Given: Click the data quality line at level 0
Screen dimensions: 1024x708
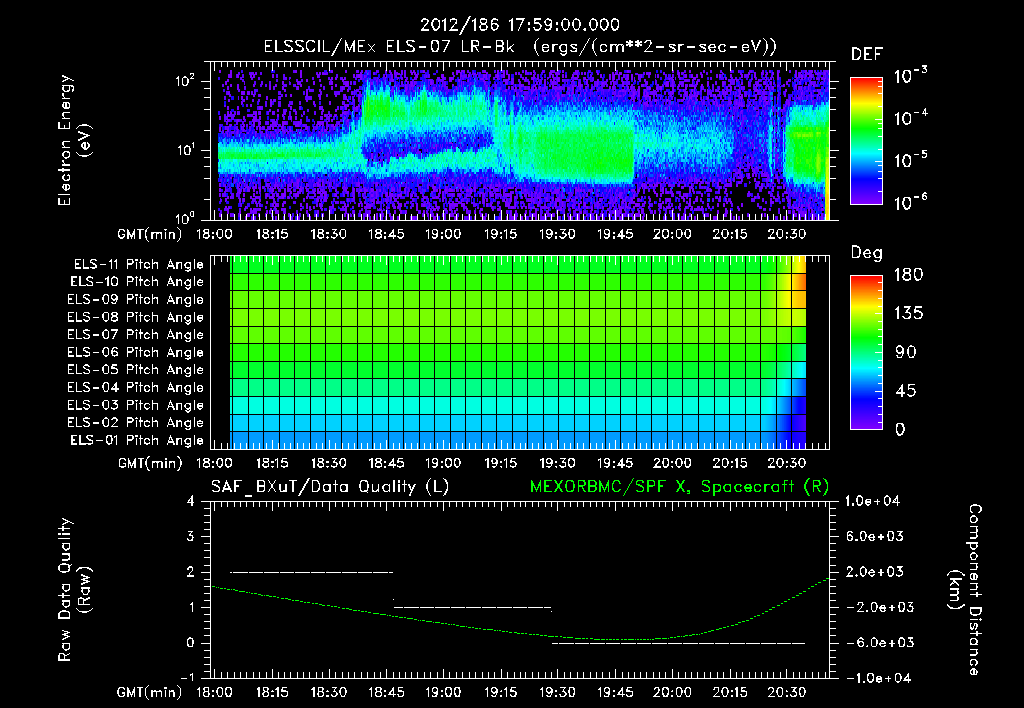Looking at the screenshot, I should pos(679,643).
